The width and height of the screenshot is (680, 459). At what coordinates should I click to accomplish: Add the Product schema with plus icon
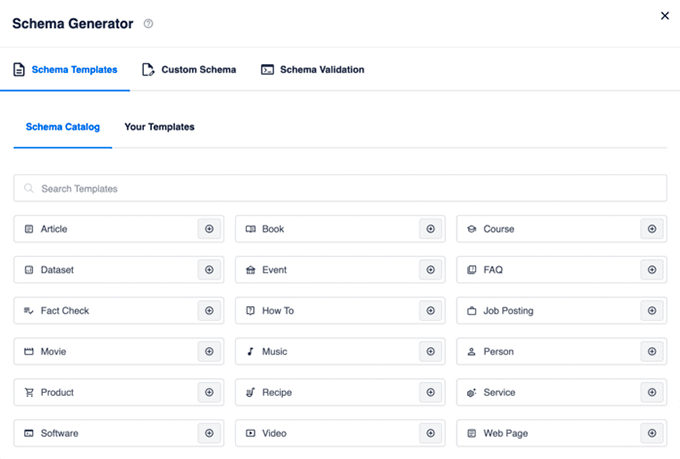pyautogui.click(x=209, y=393)
